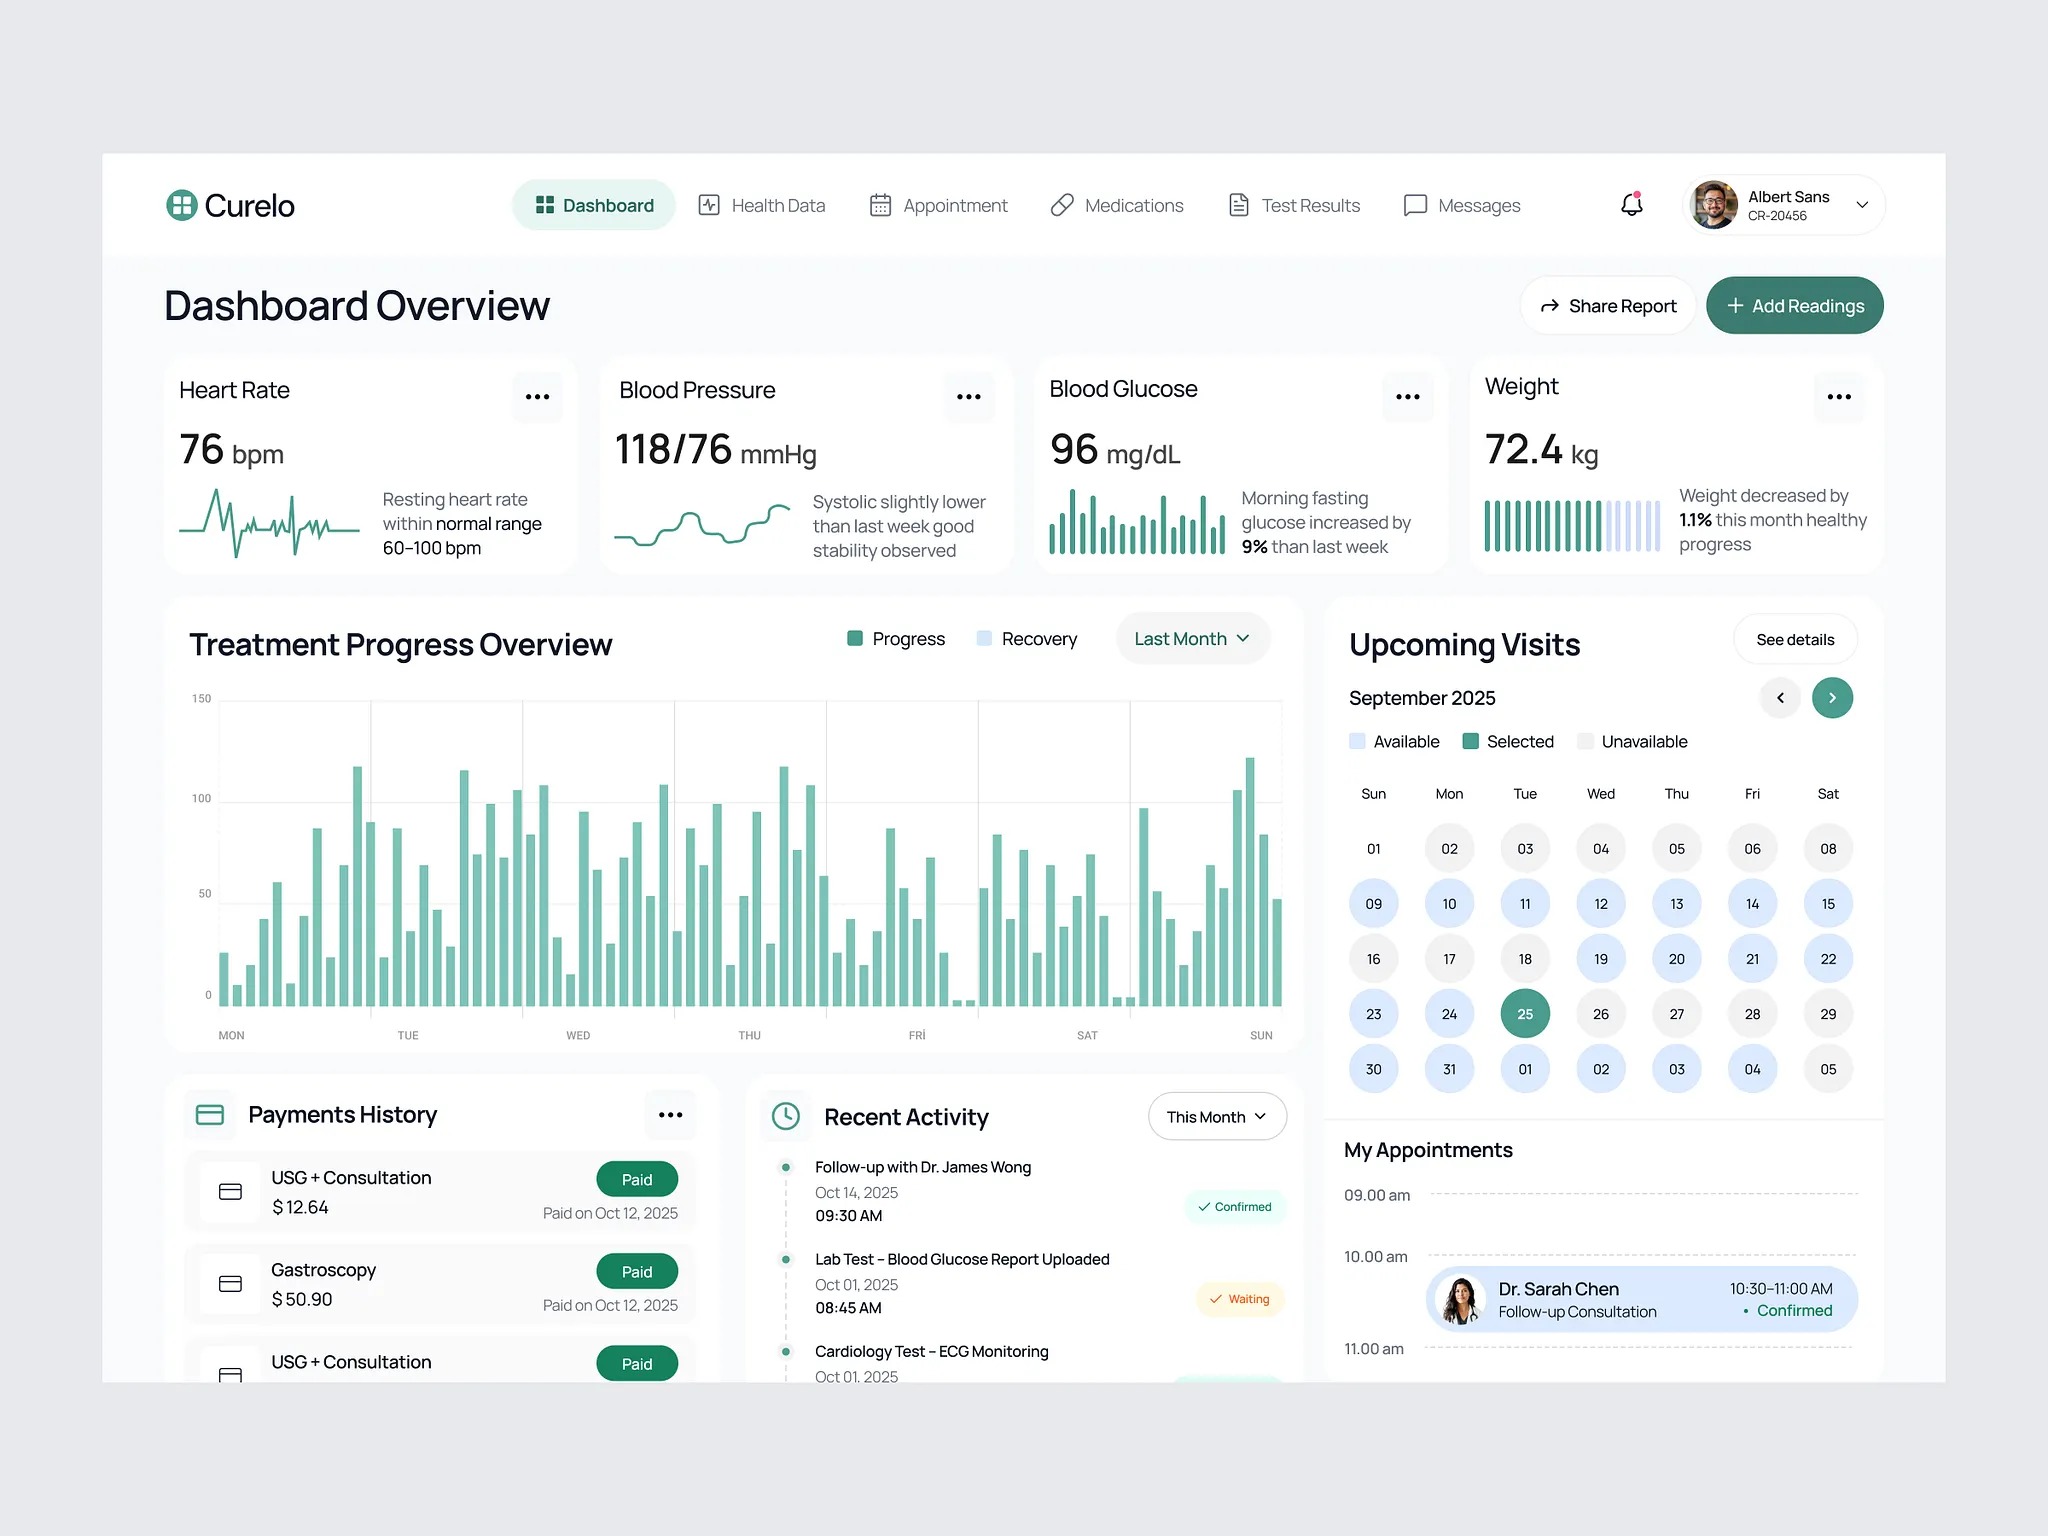2048x1536 pixels.
Task: Click the weight progress bar graphic
Action: point(1572,526)
